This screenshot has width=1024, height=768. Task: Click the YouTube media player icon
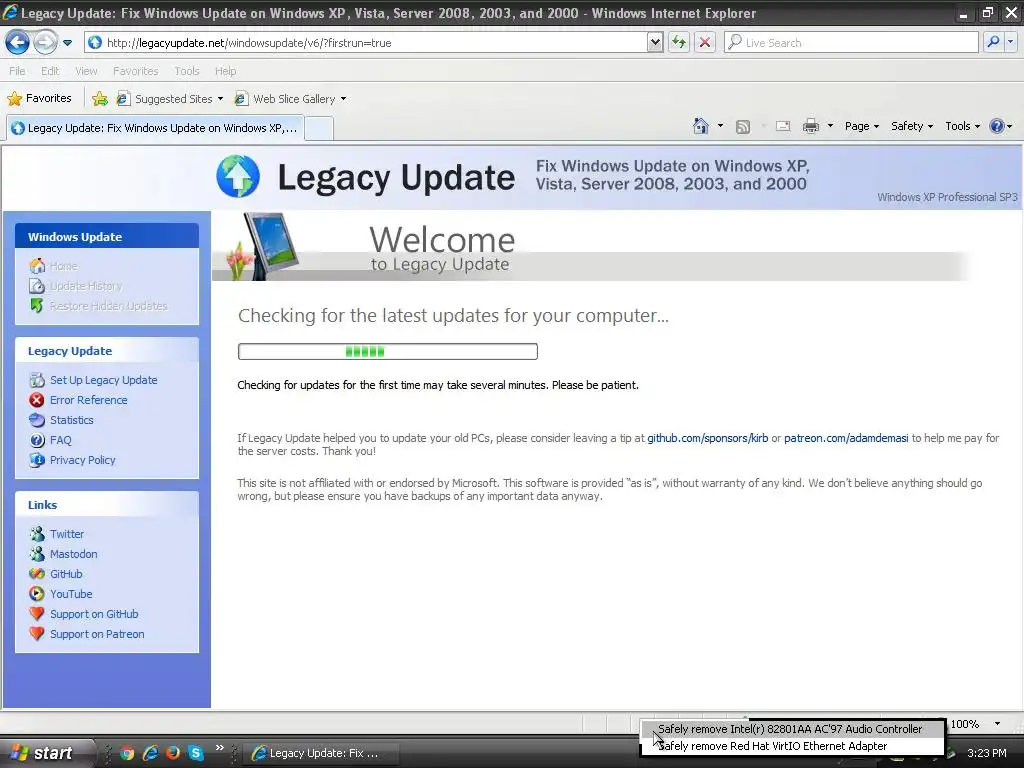click(x=37, y=594)
